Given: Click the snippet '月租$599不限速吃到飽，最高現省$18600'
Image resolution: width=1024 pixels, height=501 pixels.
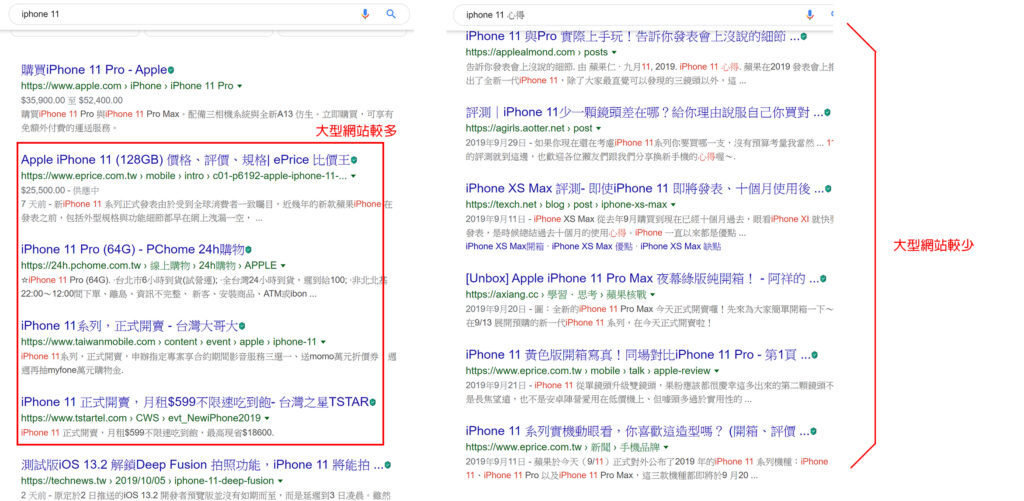Looking at the screenshot, I should 168,433.
